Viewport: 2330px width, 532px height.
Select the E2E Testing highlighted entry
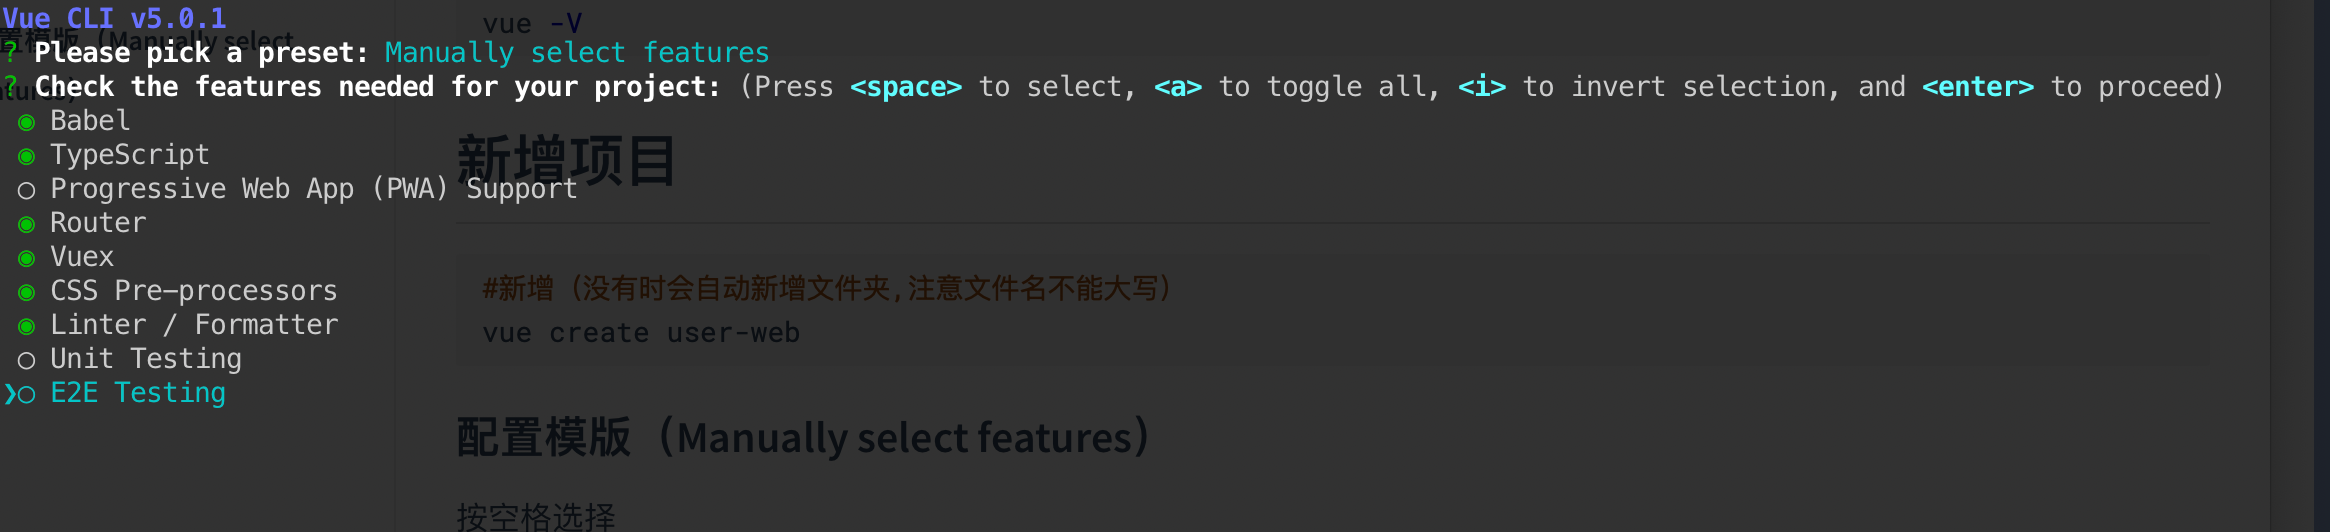(x=138, y=393)
